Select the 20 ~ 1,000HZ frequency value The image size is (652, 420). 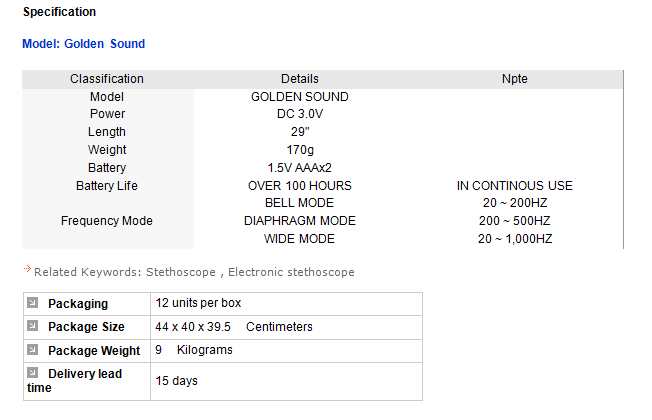(x=514, y=239)
